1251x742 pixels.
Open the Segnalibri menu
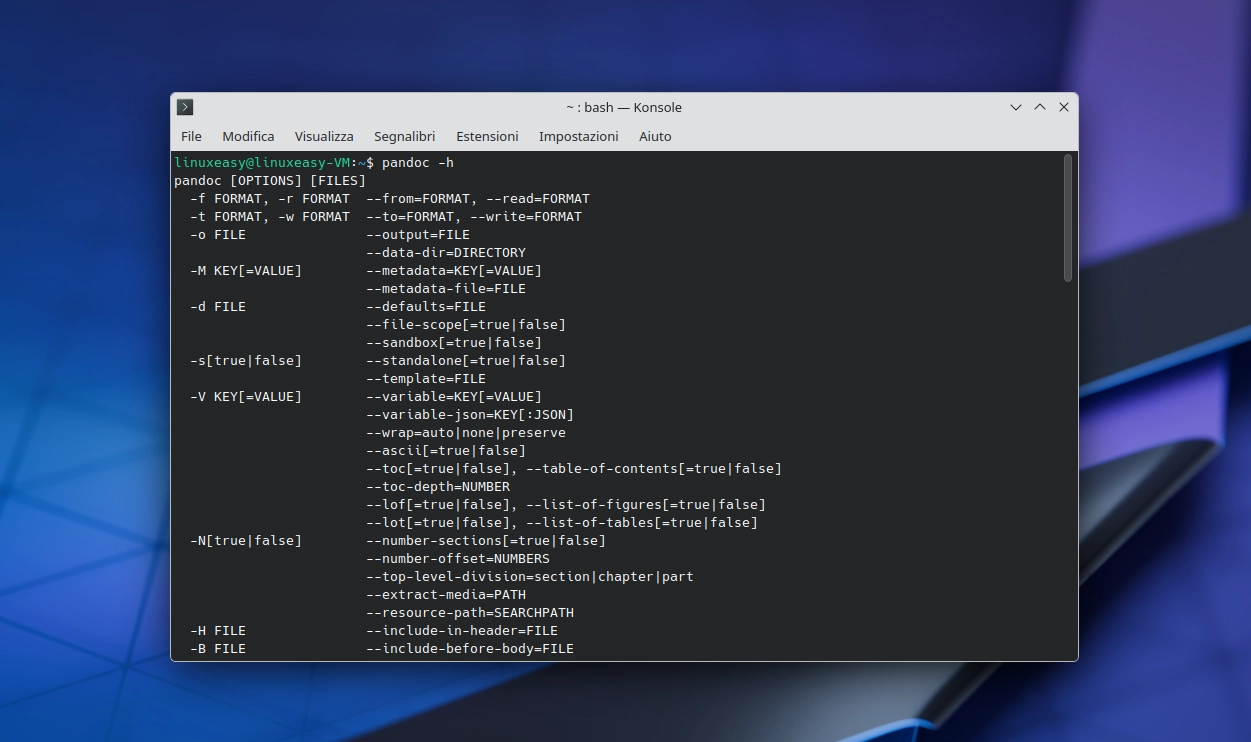tap(405, 136)
